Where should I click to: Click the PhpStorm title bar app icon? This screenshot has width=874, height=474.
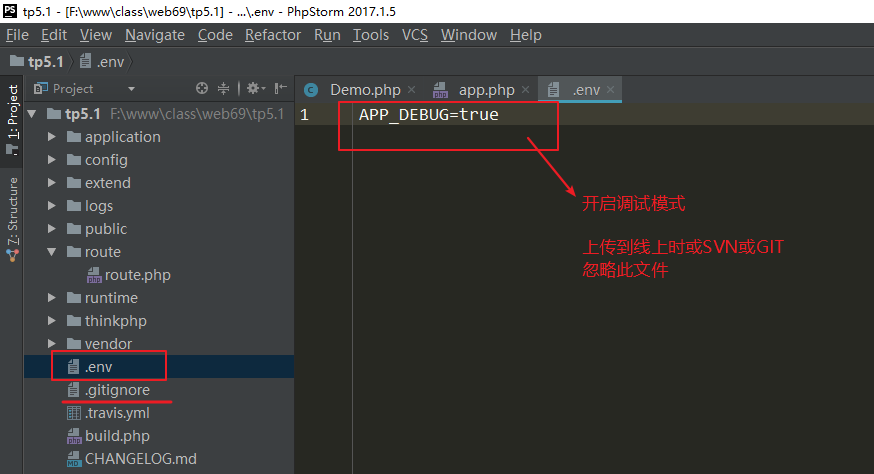9,11
